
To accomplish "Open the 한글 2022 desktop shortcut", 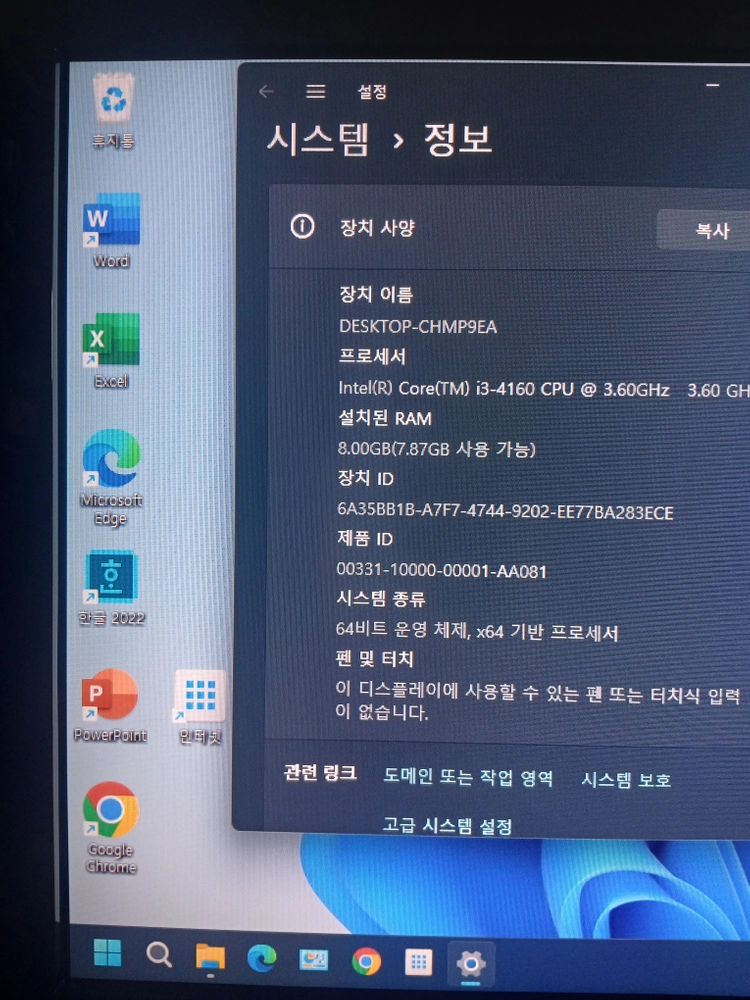I will point(111,588).
